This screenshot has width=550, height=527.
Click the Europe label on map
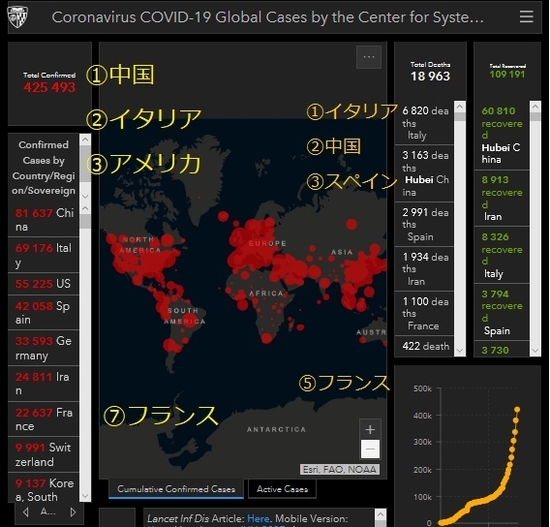[267, 244]
